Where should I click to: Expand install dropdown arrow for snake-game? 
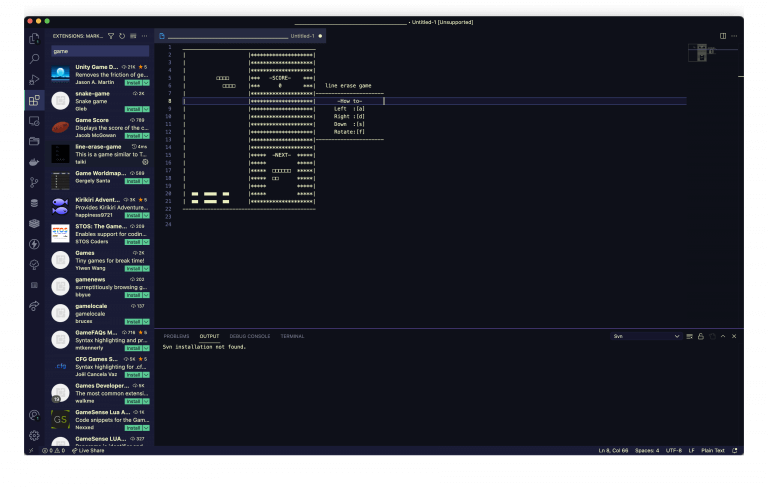click(x=146, y=108)
